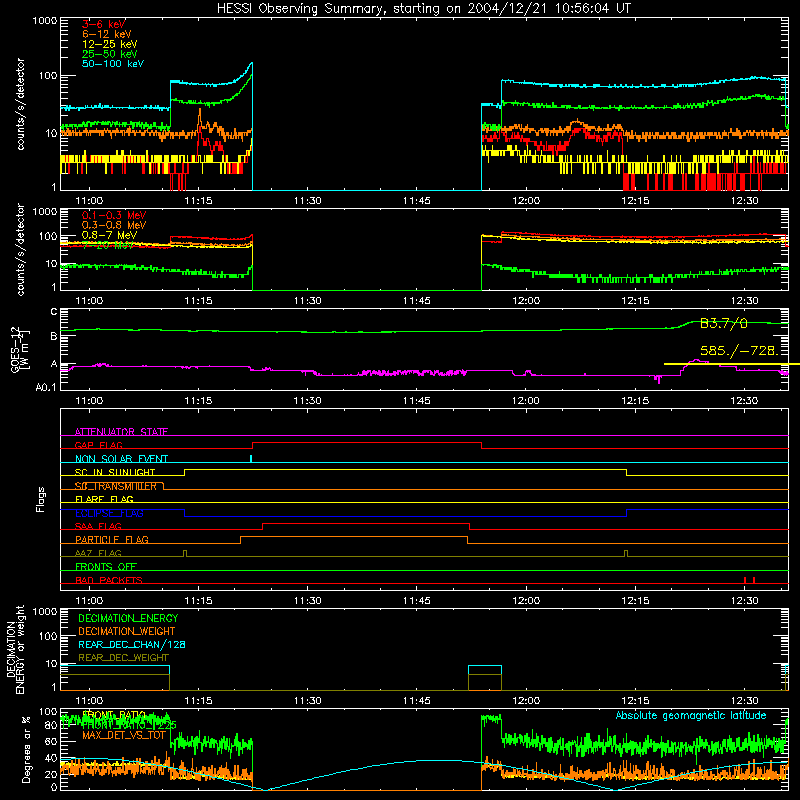
Task: Click the 0.1-0.3 MeV legend label
Action: point(114,215)
